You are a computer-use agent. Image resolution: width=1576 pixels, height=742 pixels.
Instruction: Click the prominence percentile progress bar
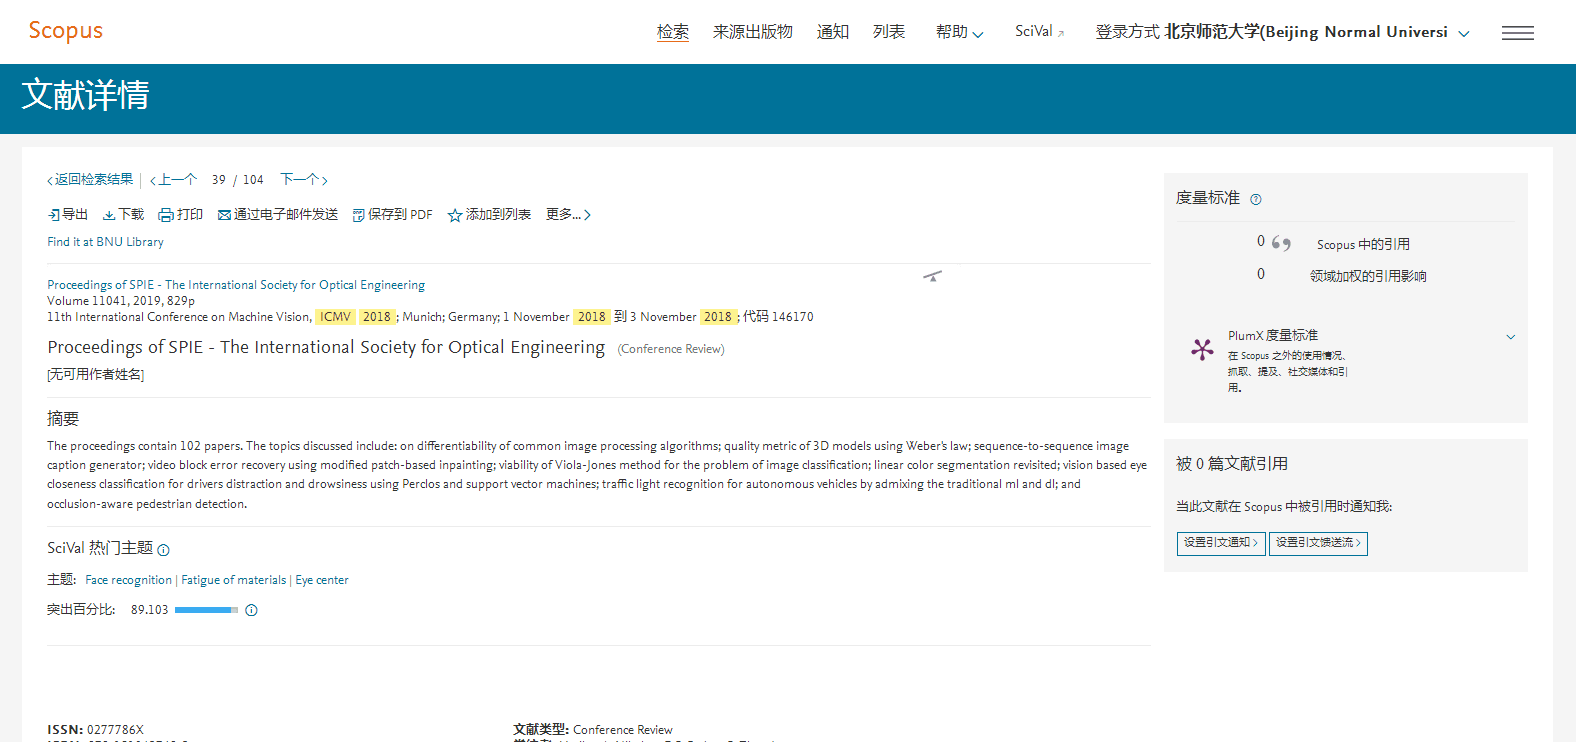tap(206, 610)
